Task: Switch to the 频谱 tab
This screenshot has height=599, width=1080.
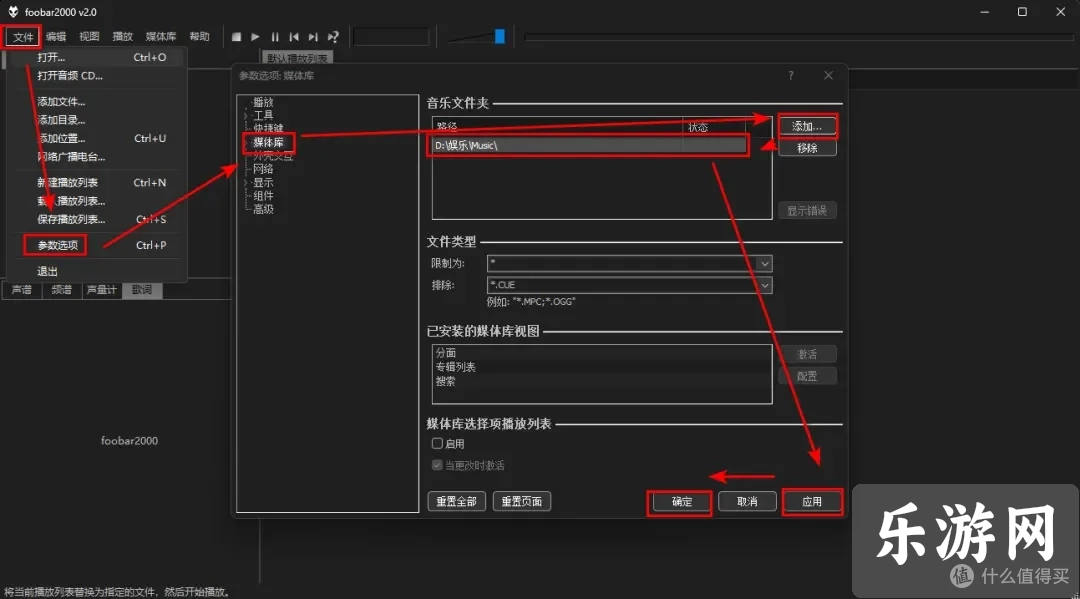Action: coord(62,290)
